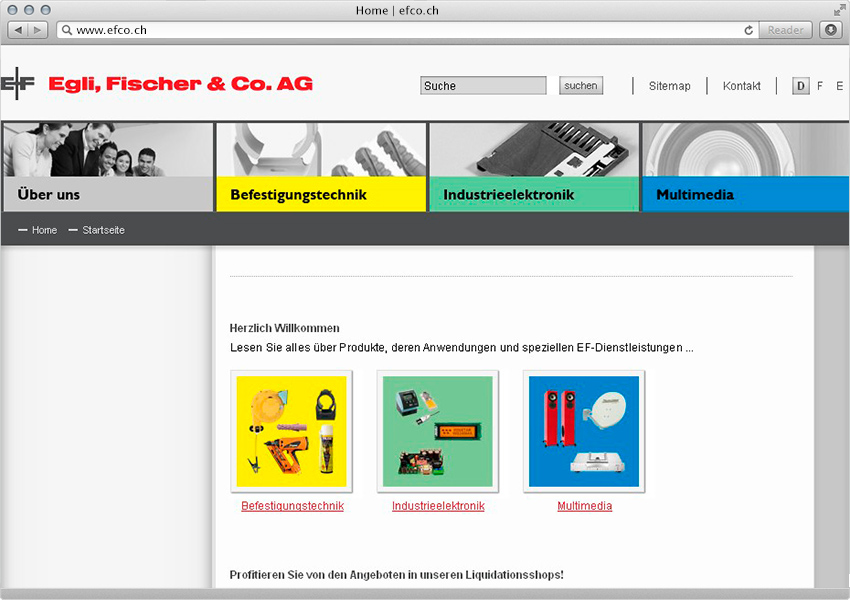Open the yellow Befestigungstechnik navigation tab
Image resolution: width=850 pixels, height=600 pixels.
(321, 194)
